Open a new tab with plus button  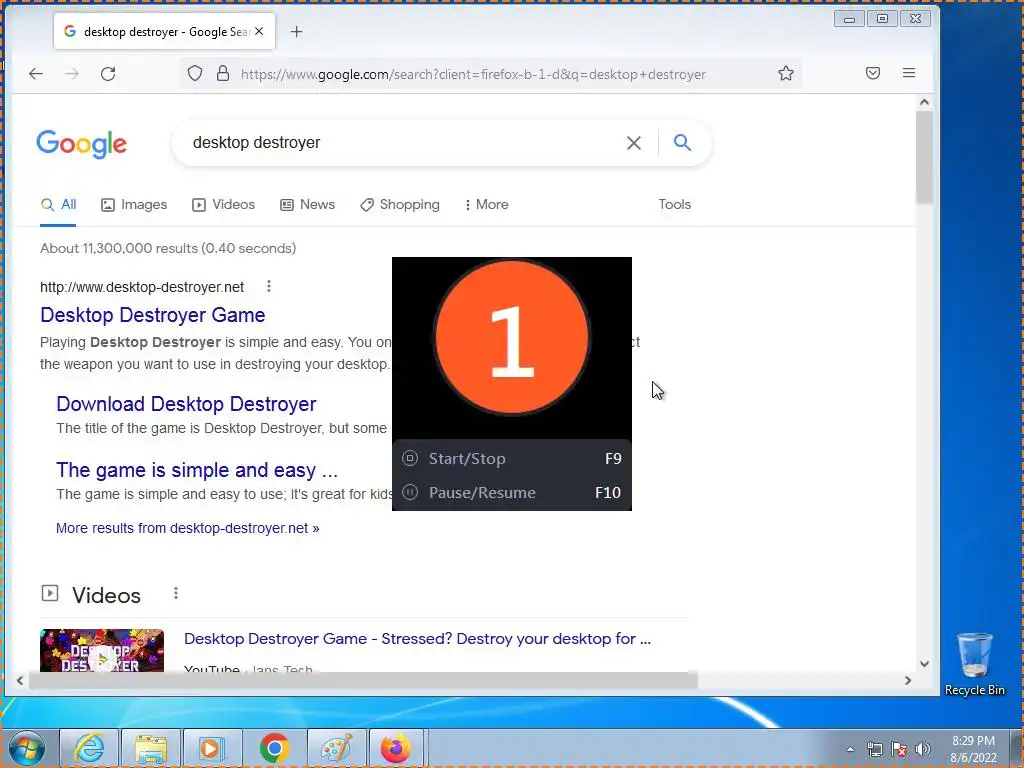tap(296, 31)
